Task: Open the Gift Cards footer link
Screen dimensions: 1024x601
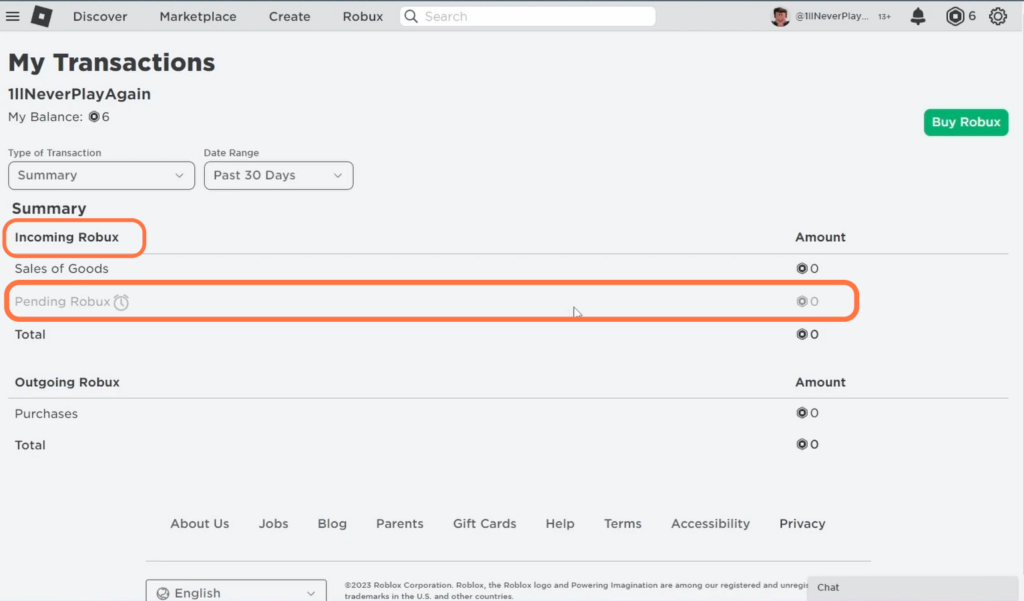Action: (485, 524)
